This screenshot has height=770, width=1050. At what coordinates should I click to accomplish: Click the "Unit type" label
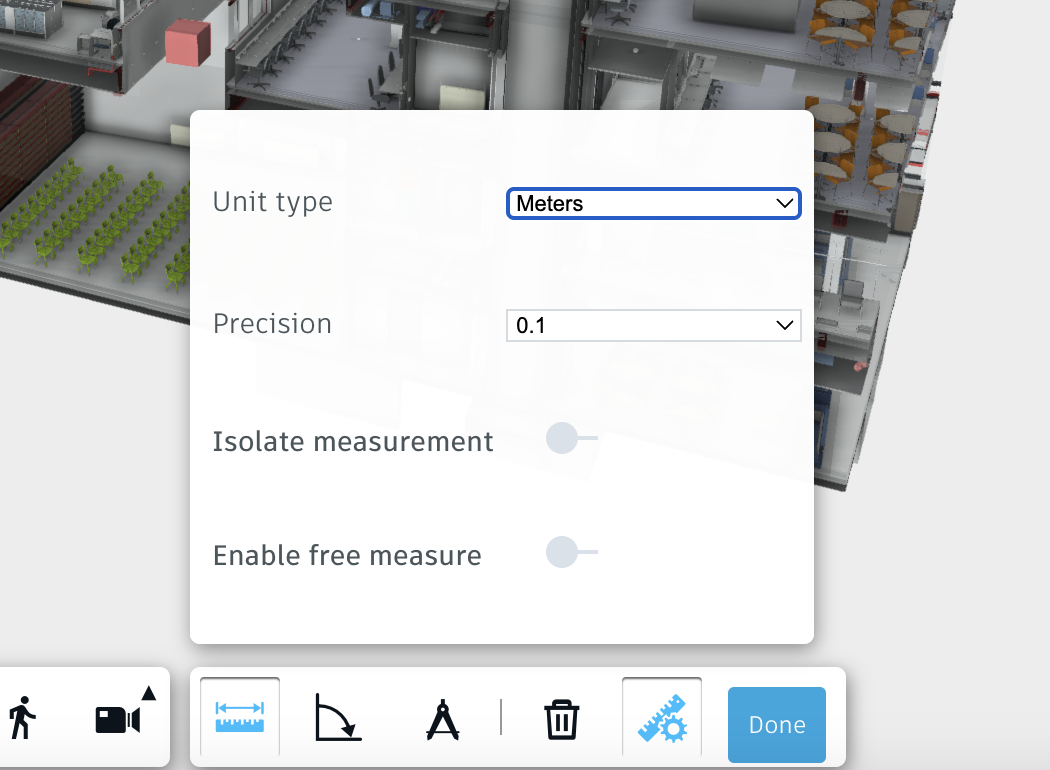(x=272, y=202)
